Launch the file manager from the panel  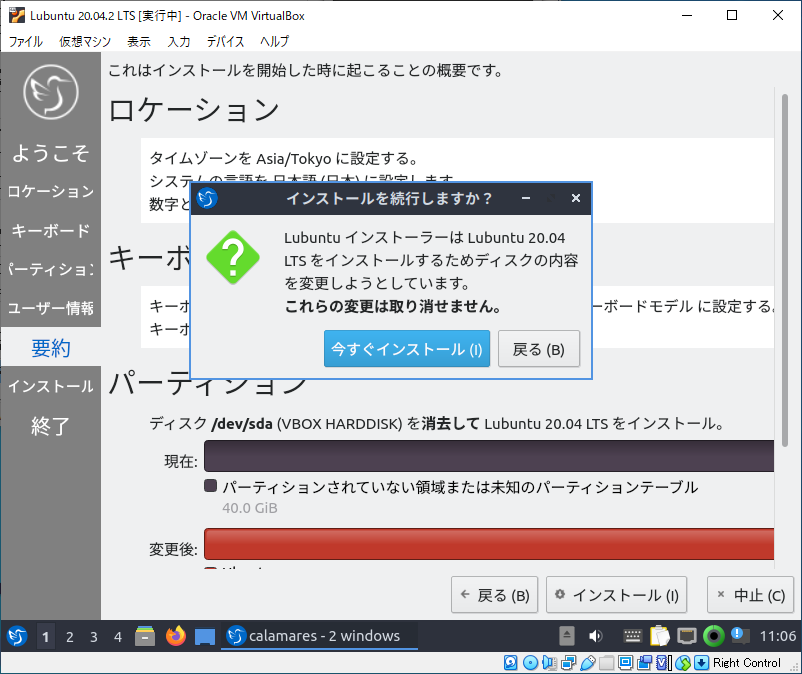click(145, 636)
